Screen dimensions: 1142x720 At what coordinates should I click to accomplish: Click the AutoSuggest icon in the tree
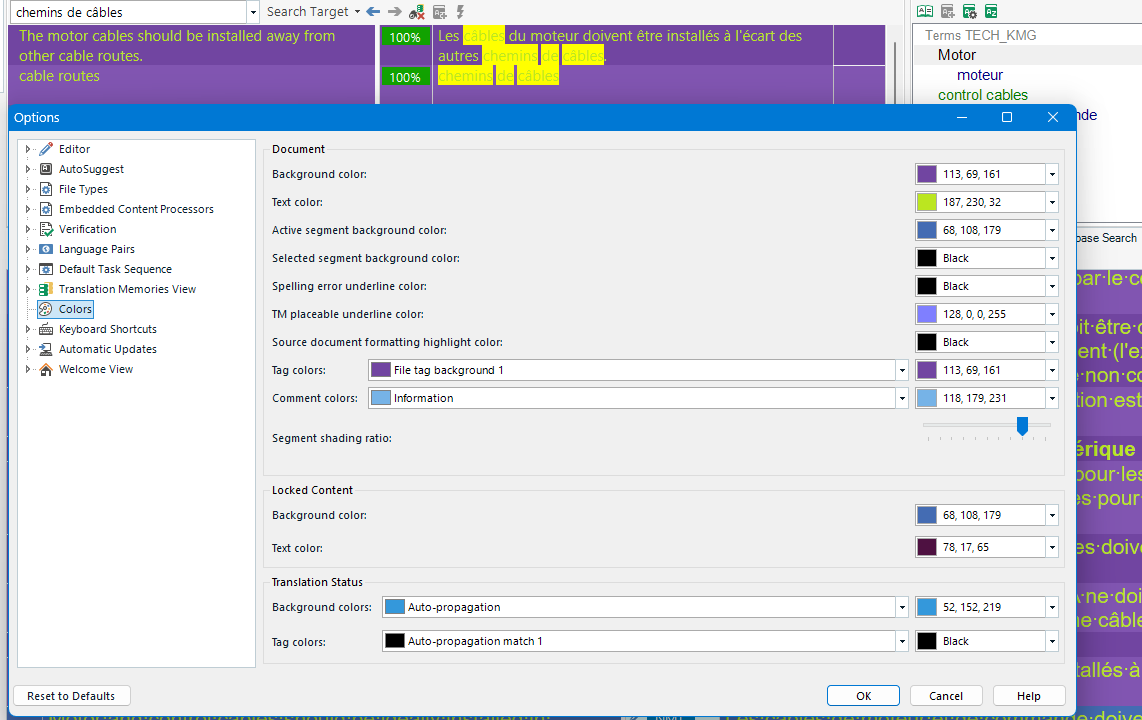46,169
